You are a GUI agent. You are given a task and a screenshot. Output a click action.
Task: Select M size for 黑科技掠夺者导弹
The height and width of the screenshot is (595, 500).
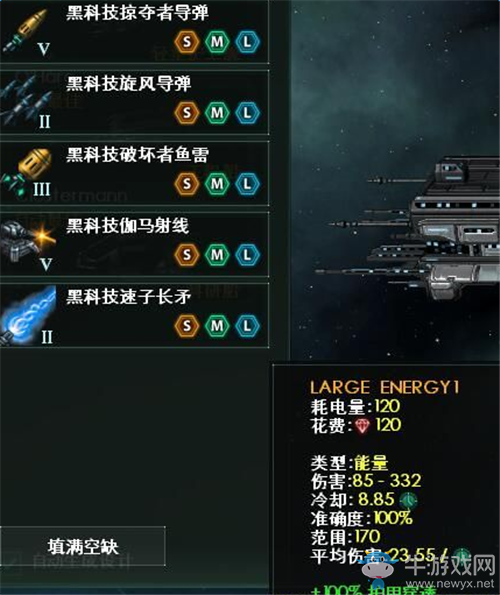217,41
